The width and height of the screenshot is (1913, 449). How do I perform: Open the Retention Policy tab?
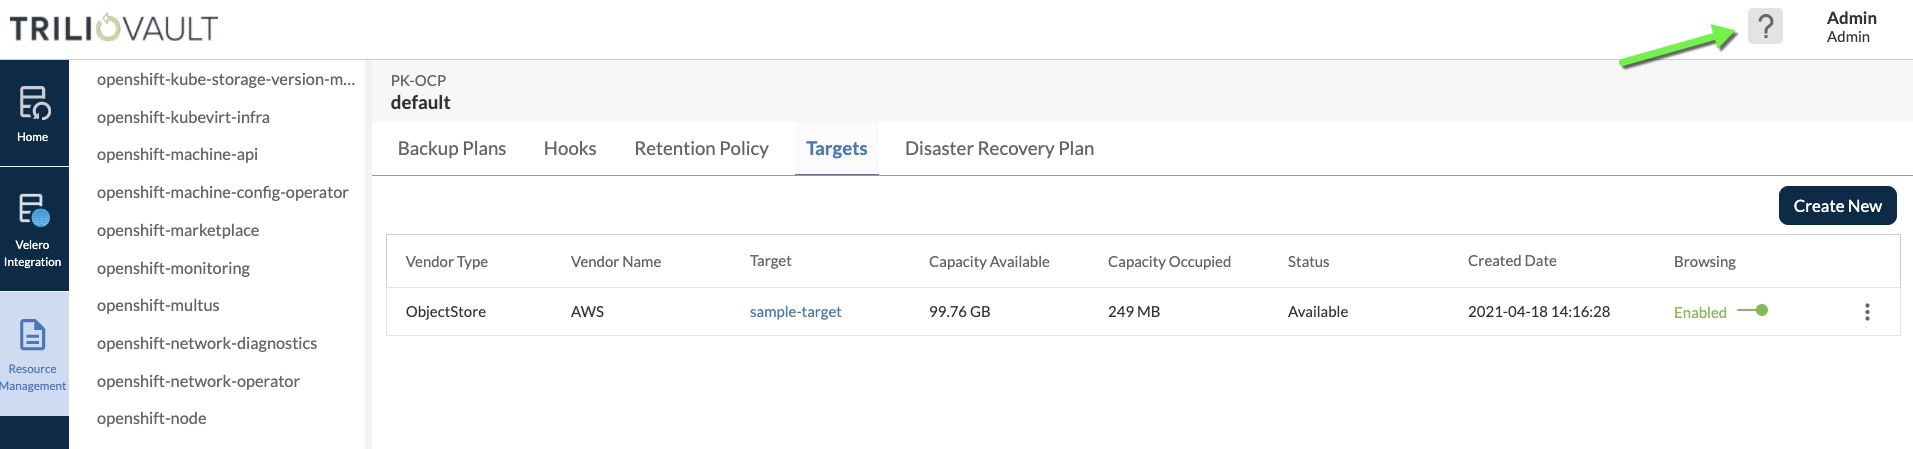point(701,149)
